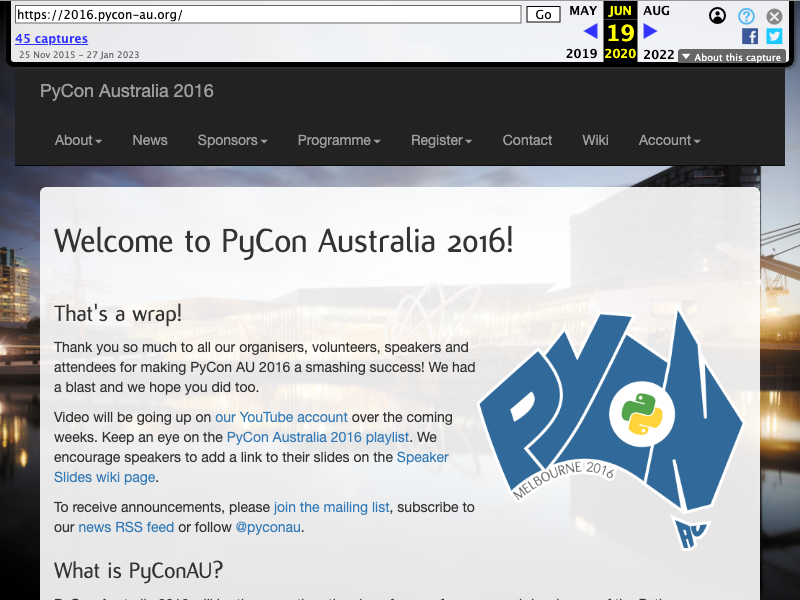800x600 pixels.
Task: Open the Wayback user account icon
Action: (x=717, y=16)
